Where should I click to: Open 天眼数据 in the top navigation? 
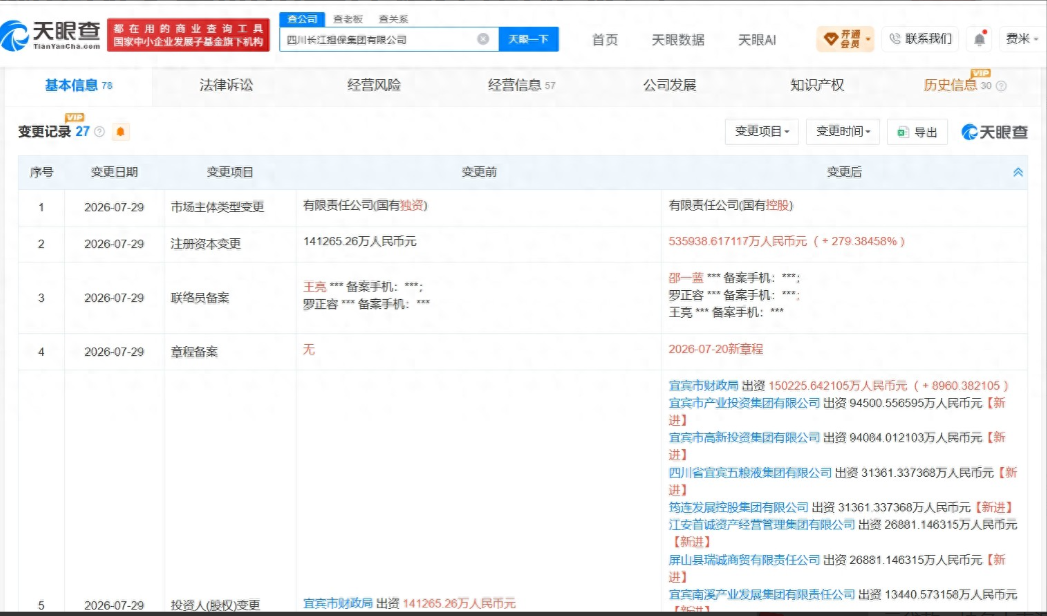coord(678,40)
